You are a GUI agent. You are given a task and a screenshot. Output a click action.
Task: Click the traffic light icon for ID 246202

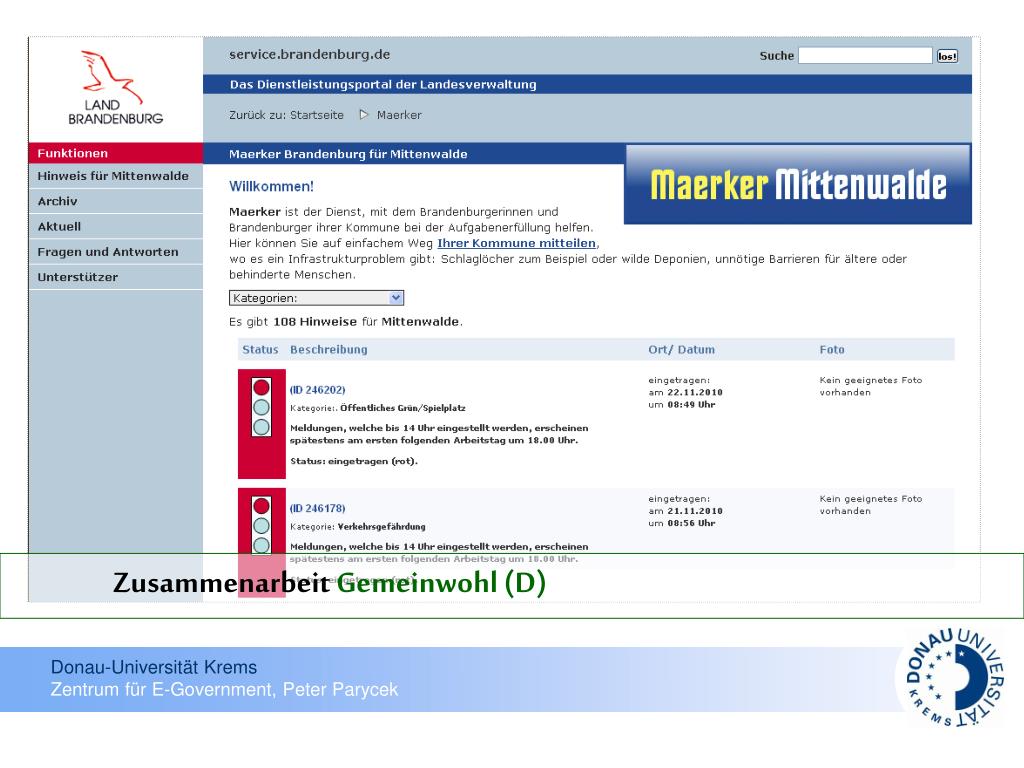[x=261, y=408]
